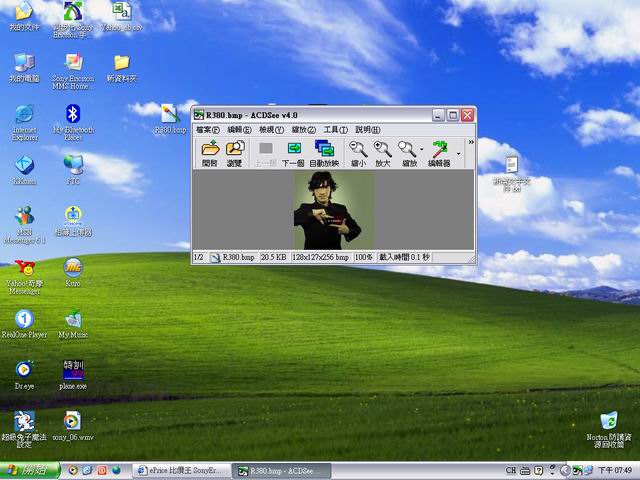The image size is (640, 480).
Task: Open the 檔案(F) menu
Action: click(207, 130)
